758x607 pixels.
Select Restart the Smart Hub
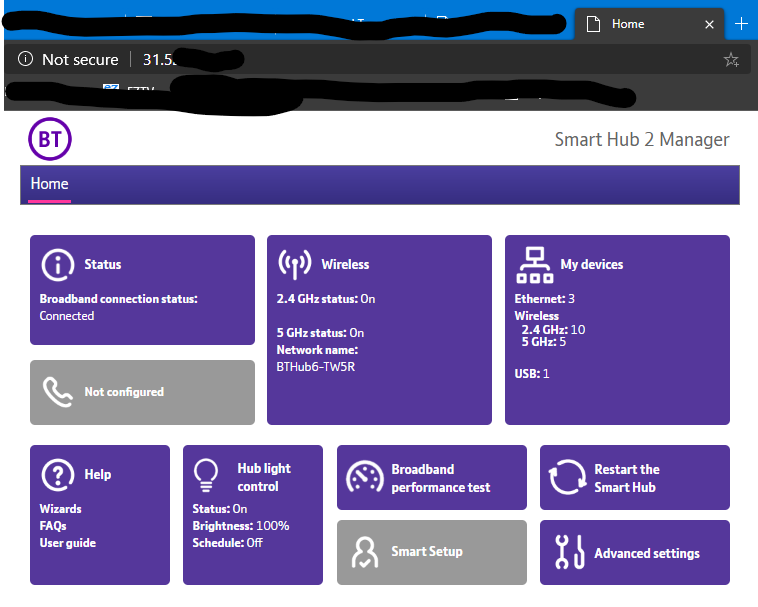coord(627,478)
